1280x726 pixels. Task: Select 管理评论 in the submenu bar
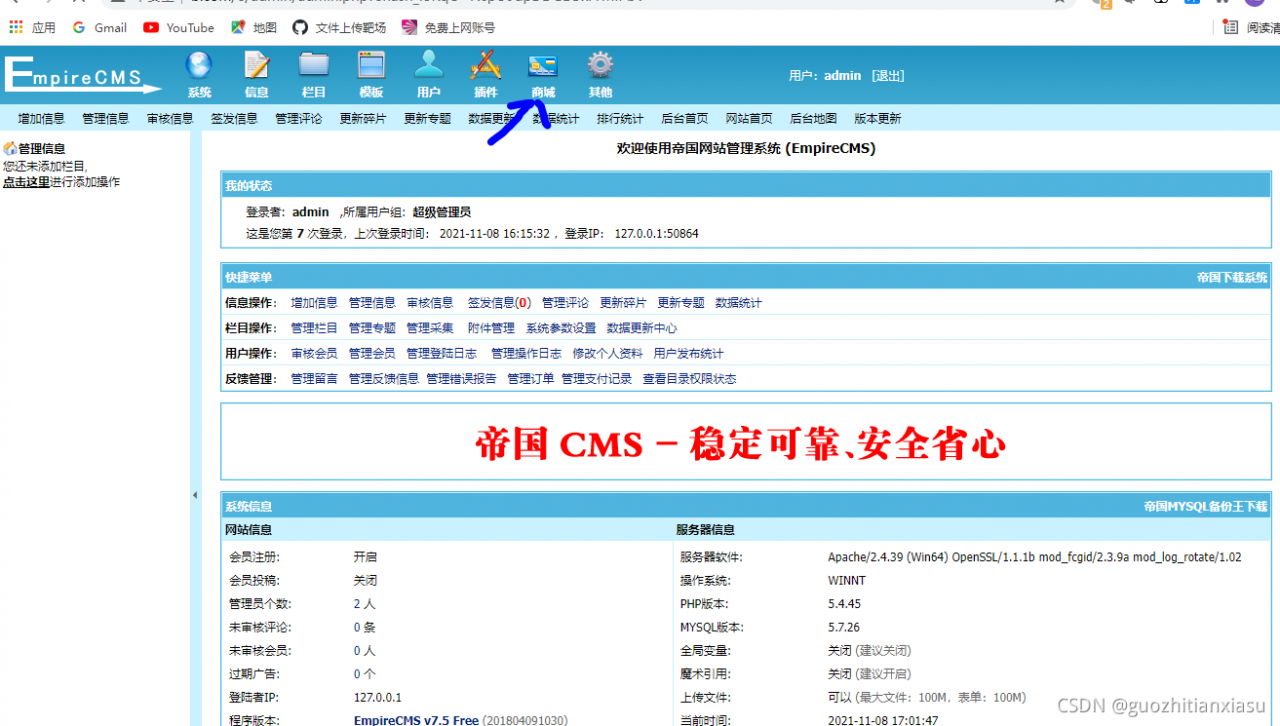[299, 118]
